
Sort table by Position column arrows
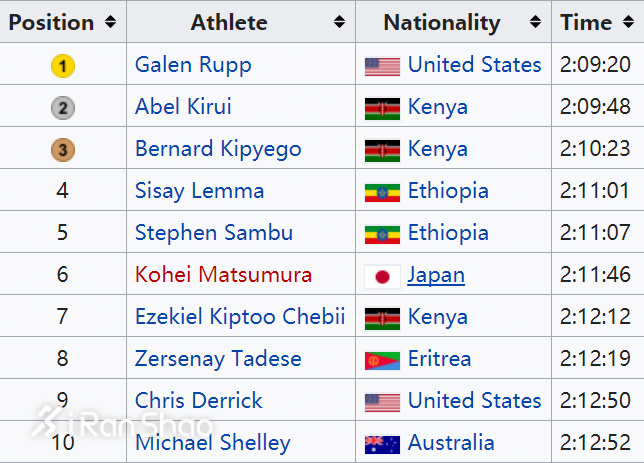[x=109, y=22]
